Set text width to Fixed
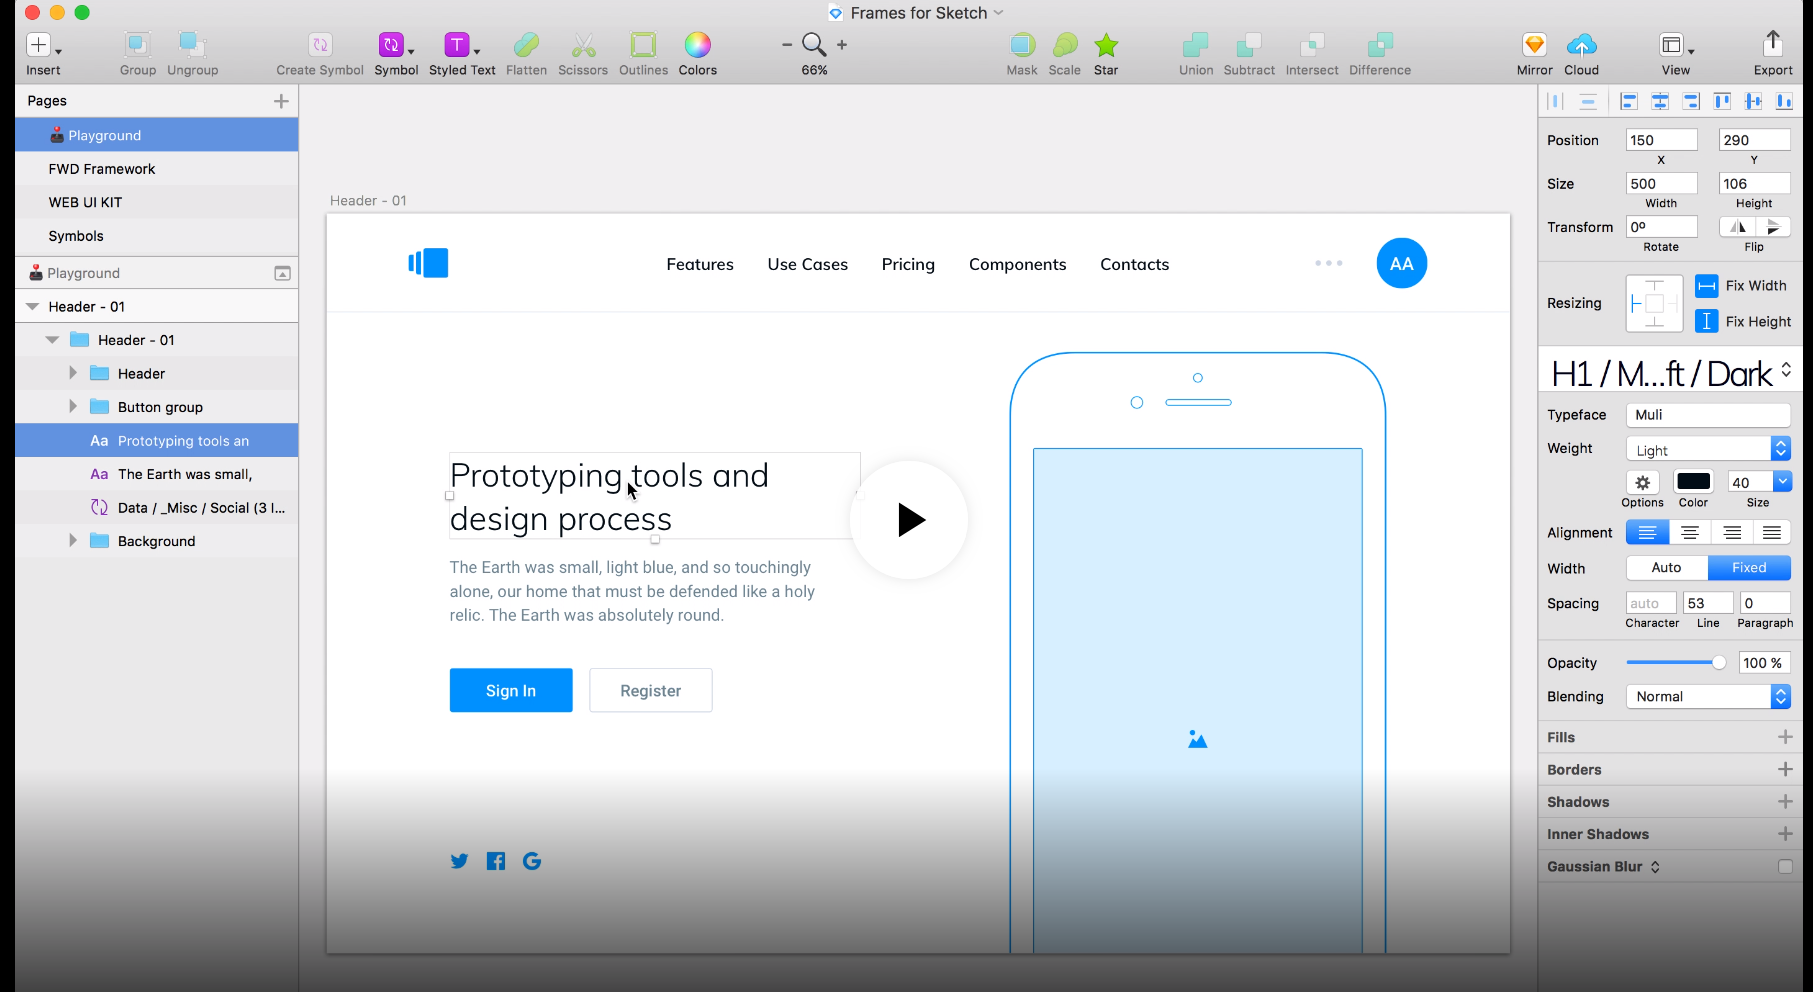1813x992 pixels. [x=1749, y=567]
